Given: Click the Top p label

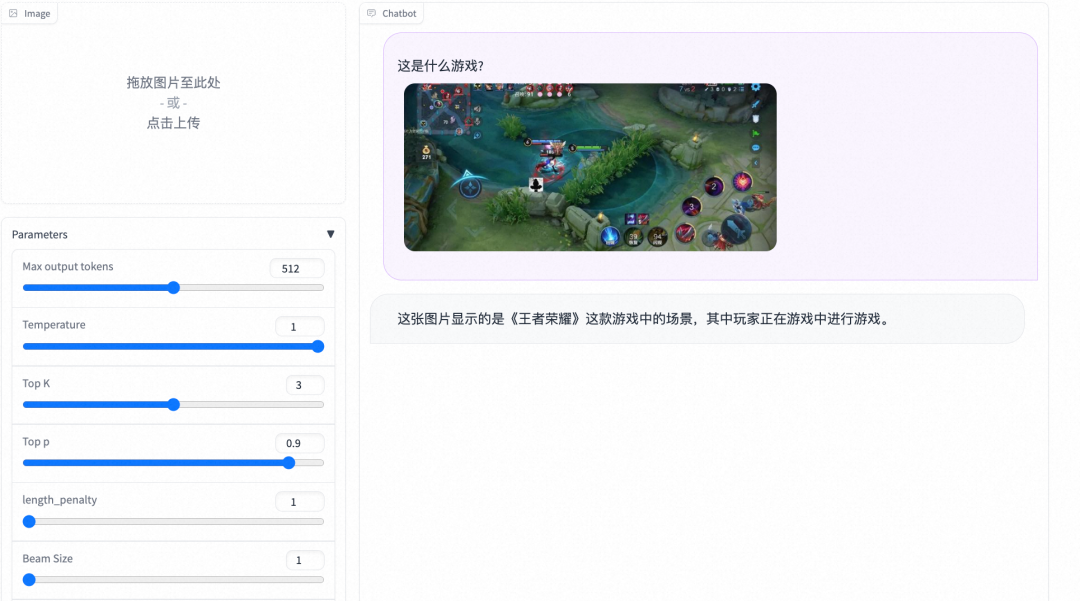Looking at the screenshot, I should pos(36,441).
